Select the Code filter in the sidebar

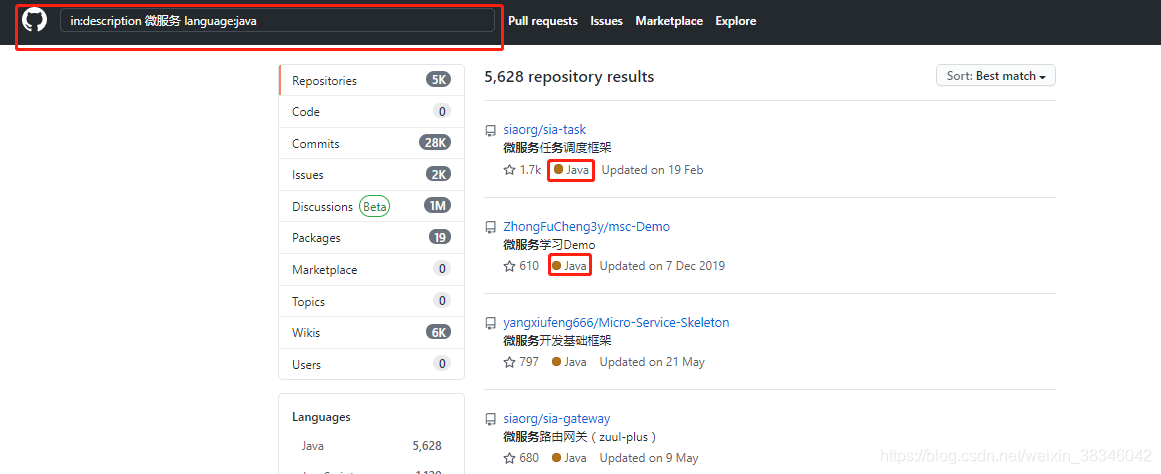coord(372,112)
